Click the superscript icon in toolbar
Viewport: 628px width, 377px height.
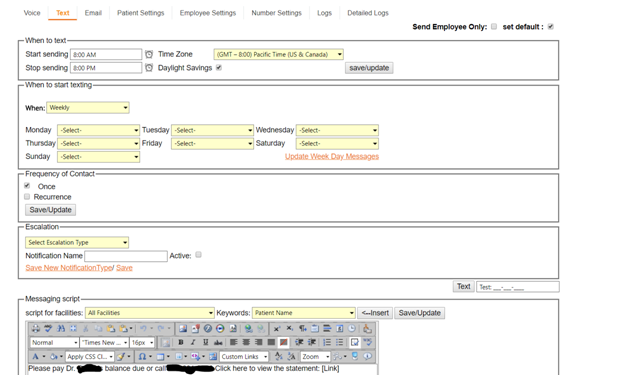[x=277, y=329]
